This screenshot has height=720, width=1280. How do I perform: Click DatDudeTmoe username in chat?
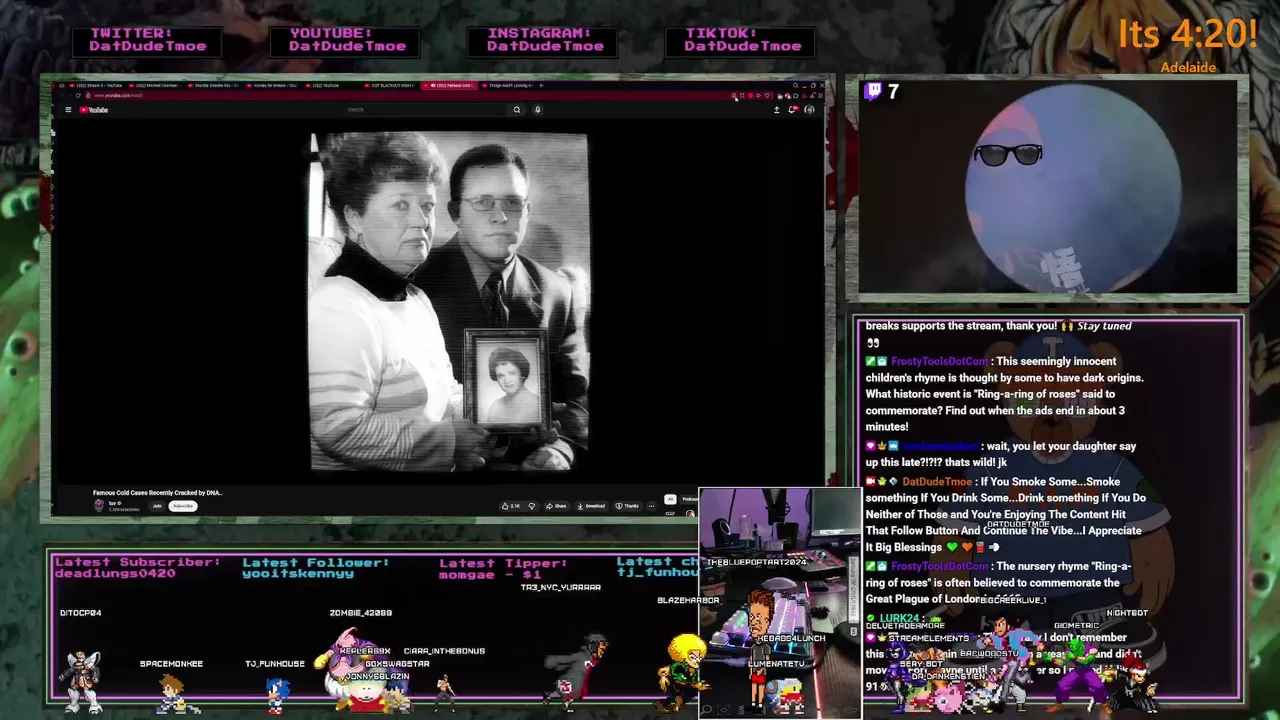pos(937,481)
